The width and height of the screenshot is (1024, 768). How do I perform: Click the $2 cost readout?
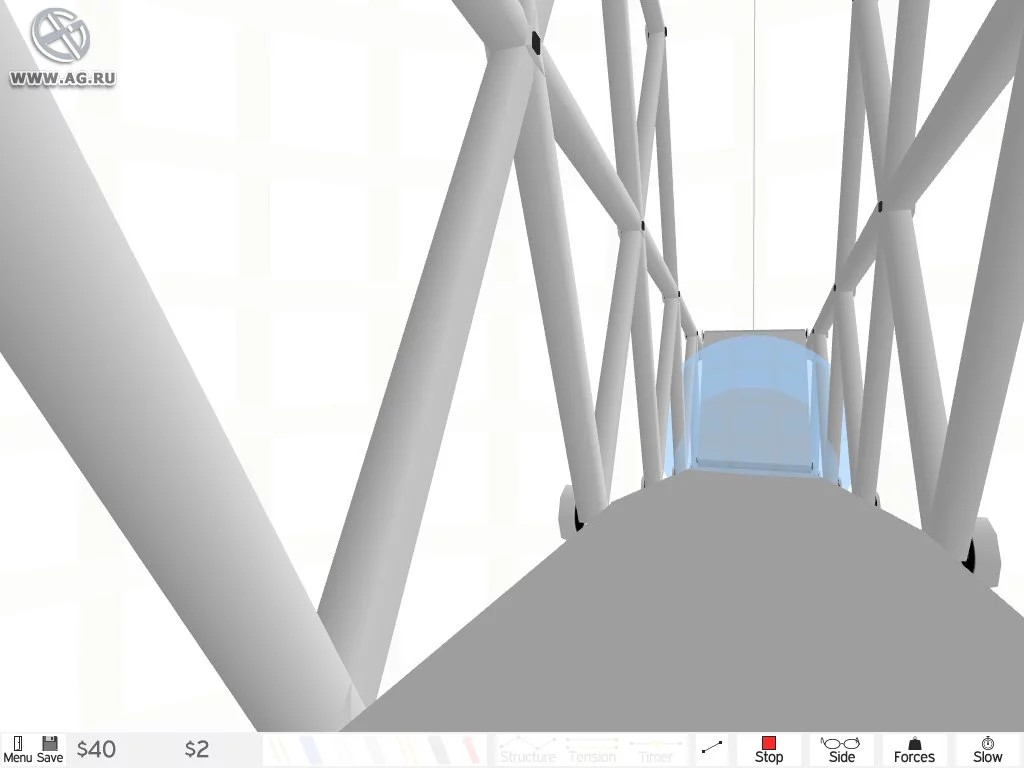[x=197, y=749]
